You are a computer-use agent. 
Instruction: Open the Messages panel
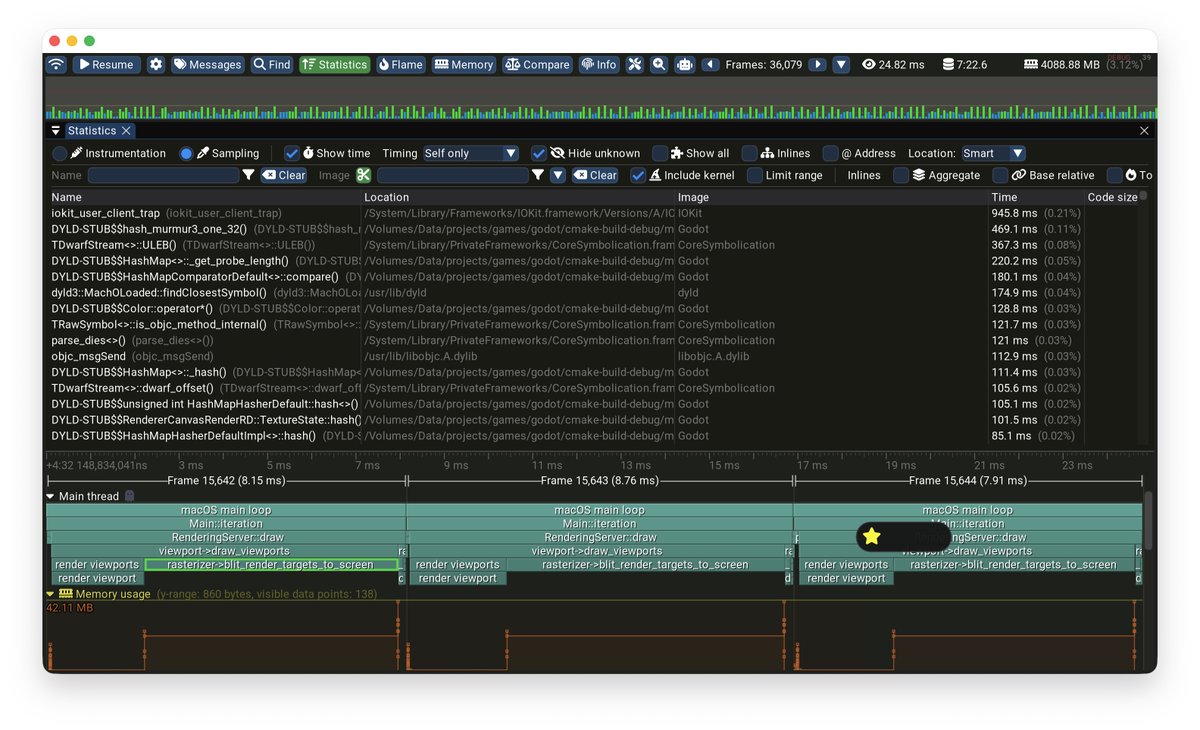pyautogui.click(x=207, y=64)
